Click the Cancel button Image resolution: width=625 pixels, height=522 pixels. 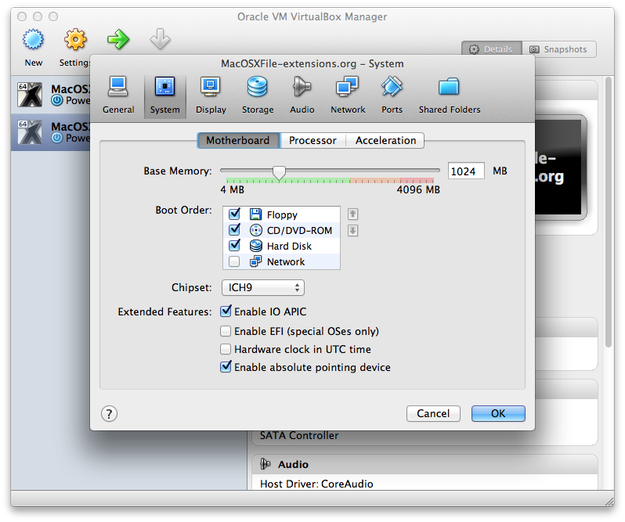point(433,414)
